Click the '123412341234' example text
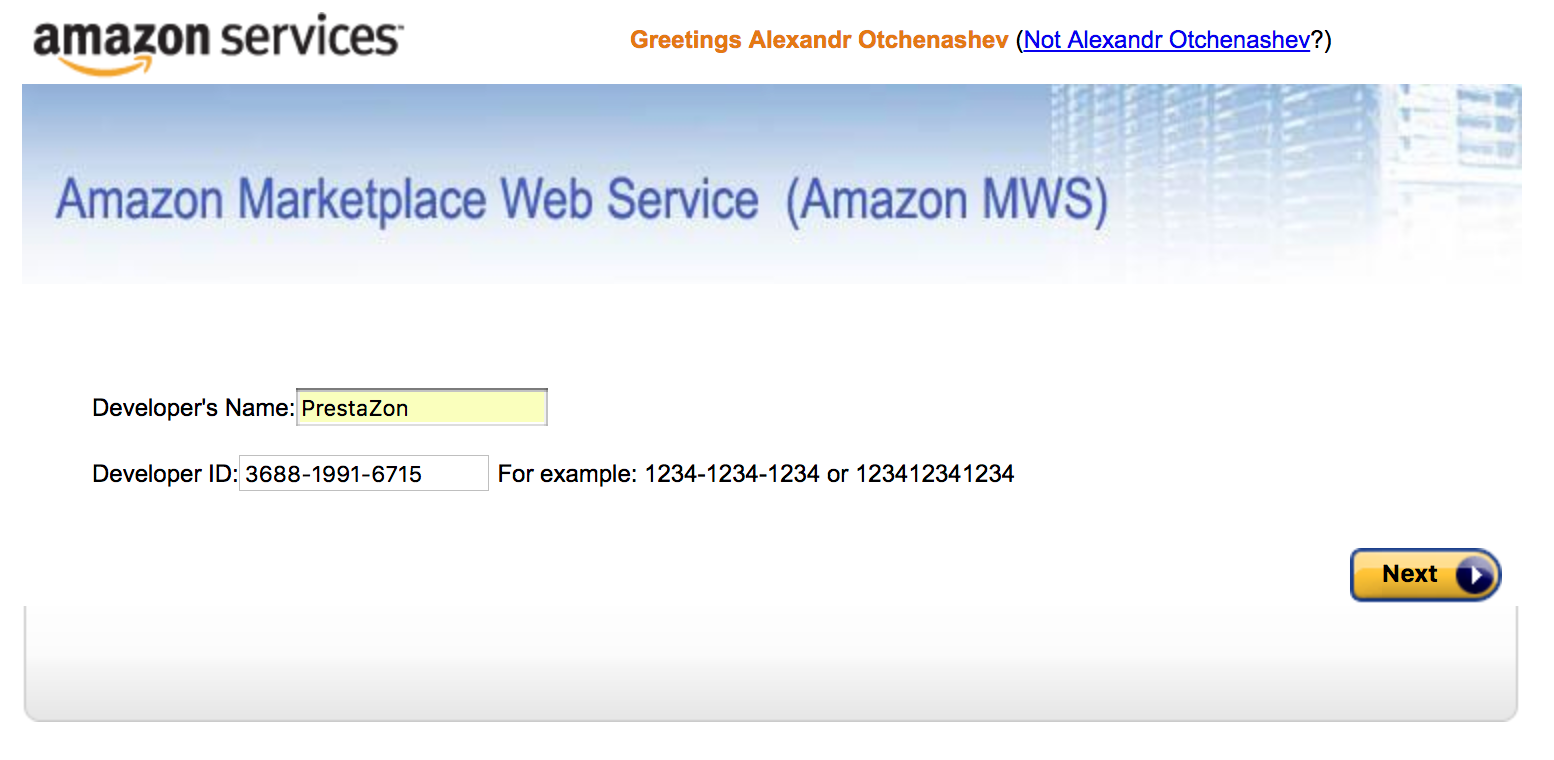The image size is (1554, 760). click(x=932, y=474)
